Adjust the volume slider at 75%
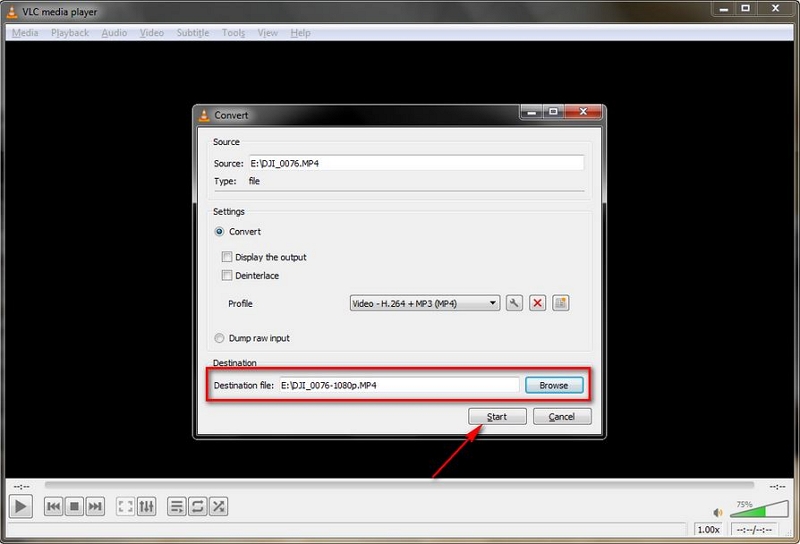 [760, 509]
